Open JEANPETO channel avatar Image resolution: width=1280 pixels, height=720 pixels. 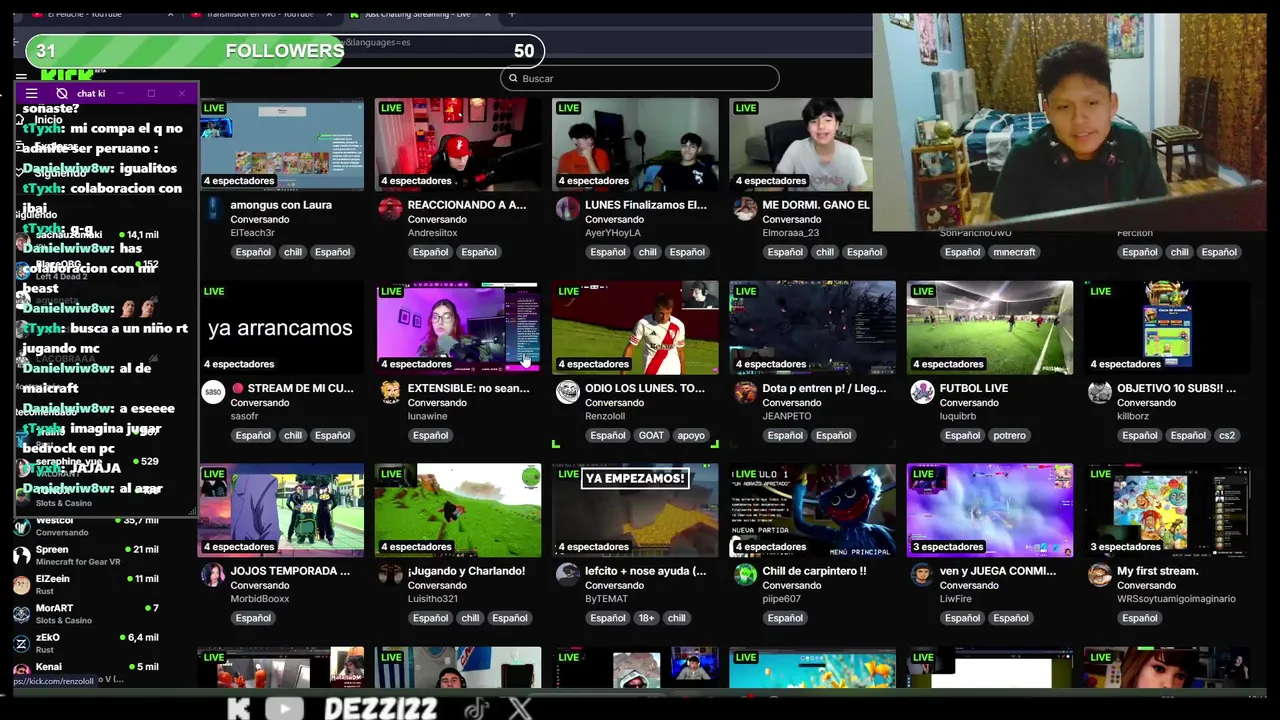[745, 392]
